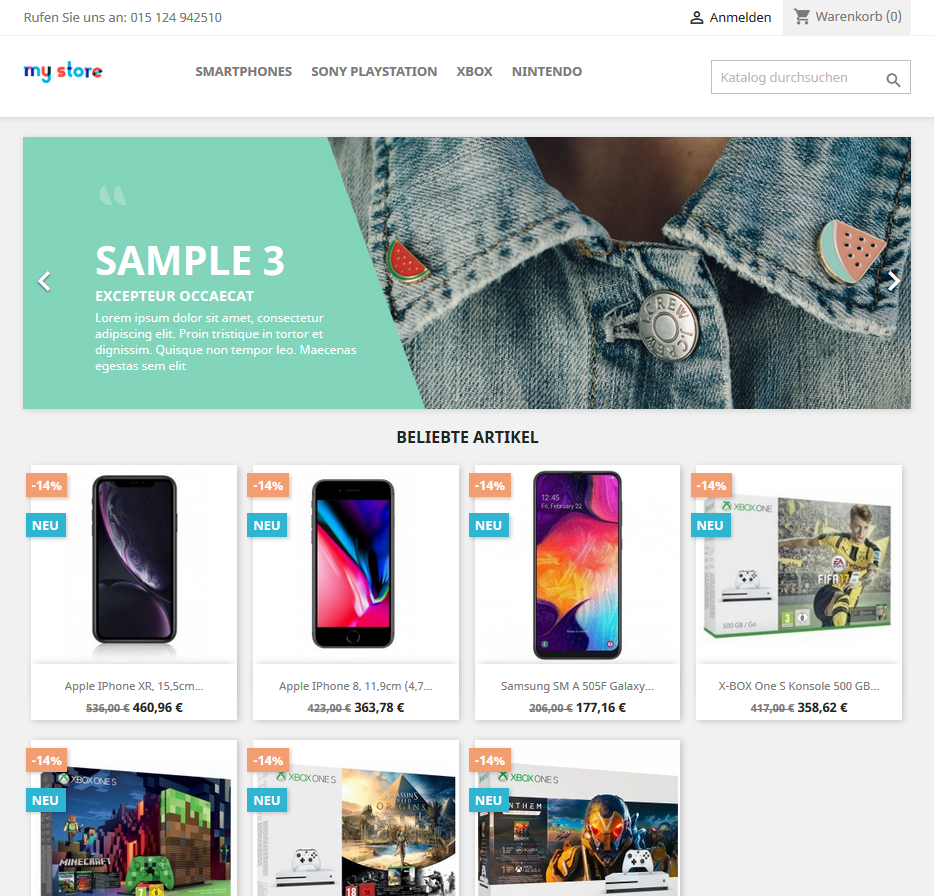
Task: Click the Sample 3 banner slide
Action: pyautogui.click(x=467, y=273)
